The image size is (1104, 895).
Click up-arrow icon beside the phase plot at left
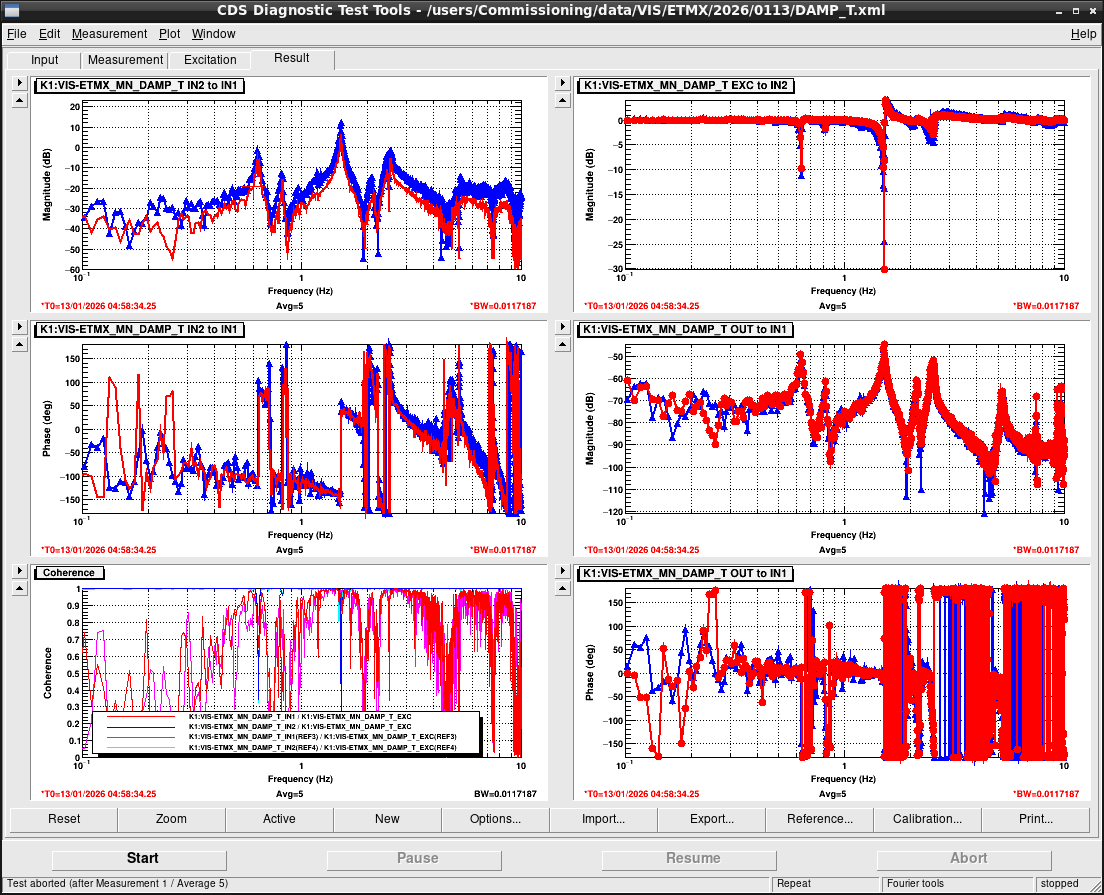point(20,345)
